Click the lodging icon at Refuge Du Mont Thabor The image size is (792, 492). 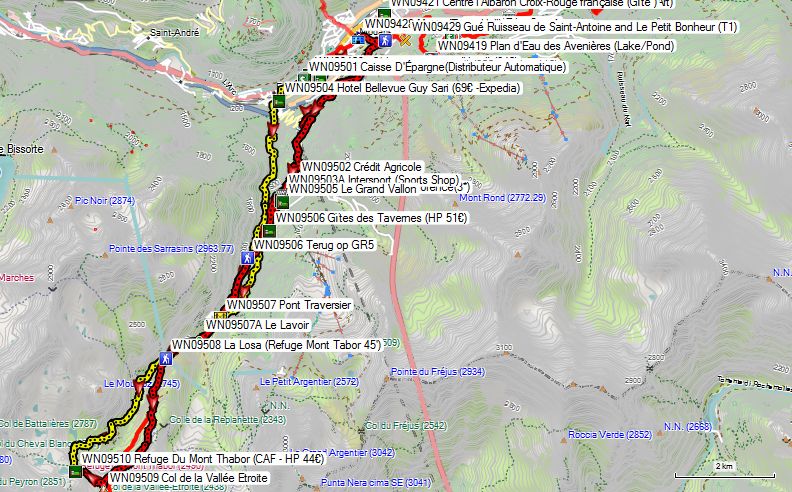(x=76, y=472)
